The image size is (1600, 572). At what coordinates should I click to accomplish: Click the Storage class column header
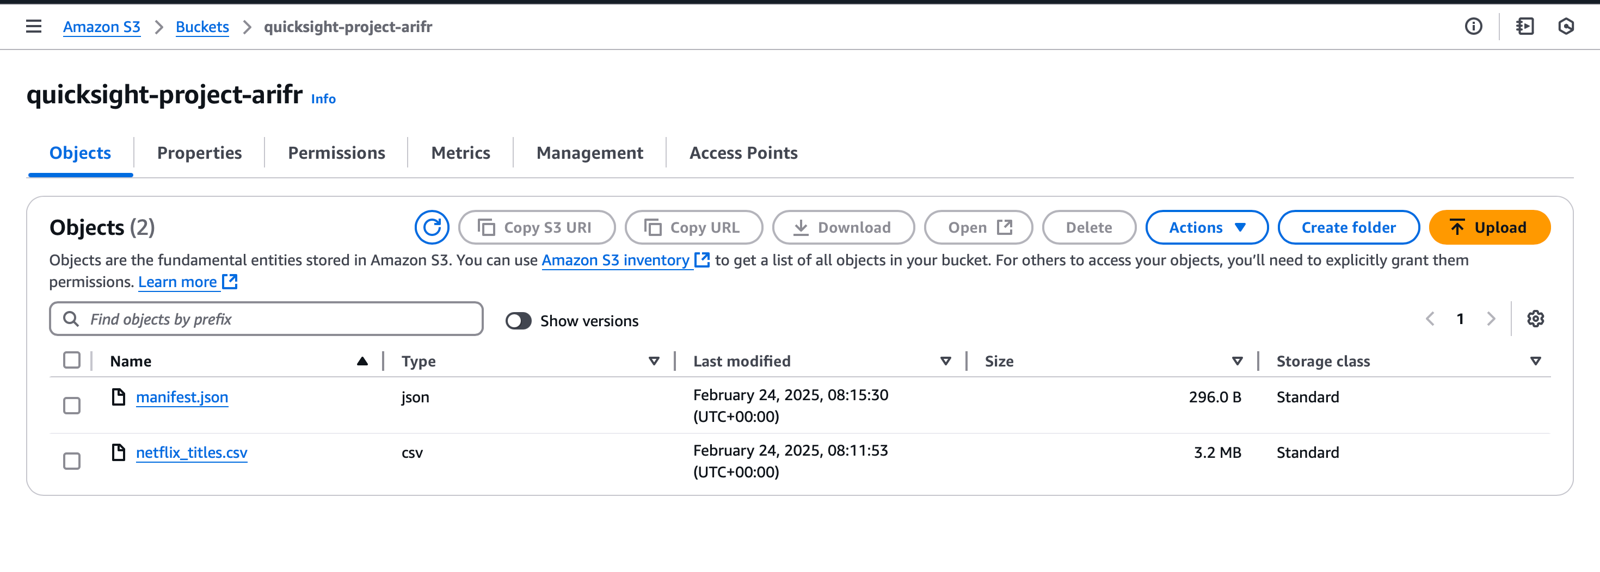click(1323, 361)
